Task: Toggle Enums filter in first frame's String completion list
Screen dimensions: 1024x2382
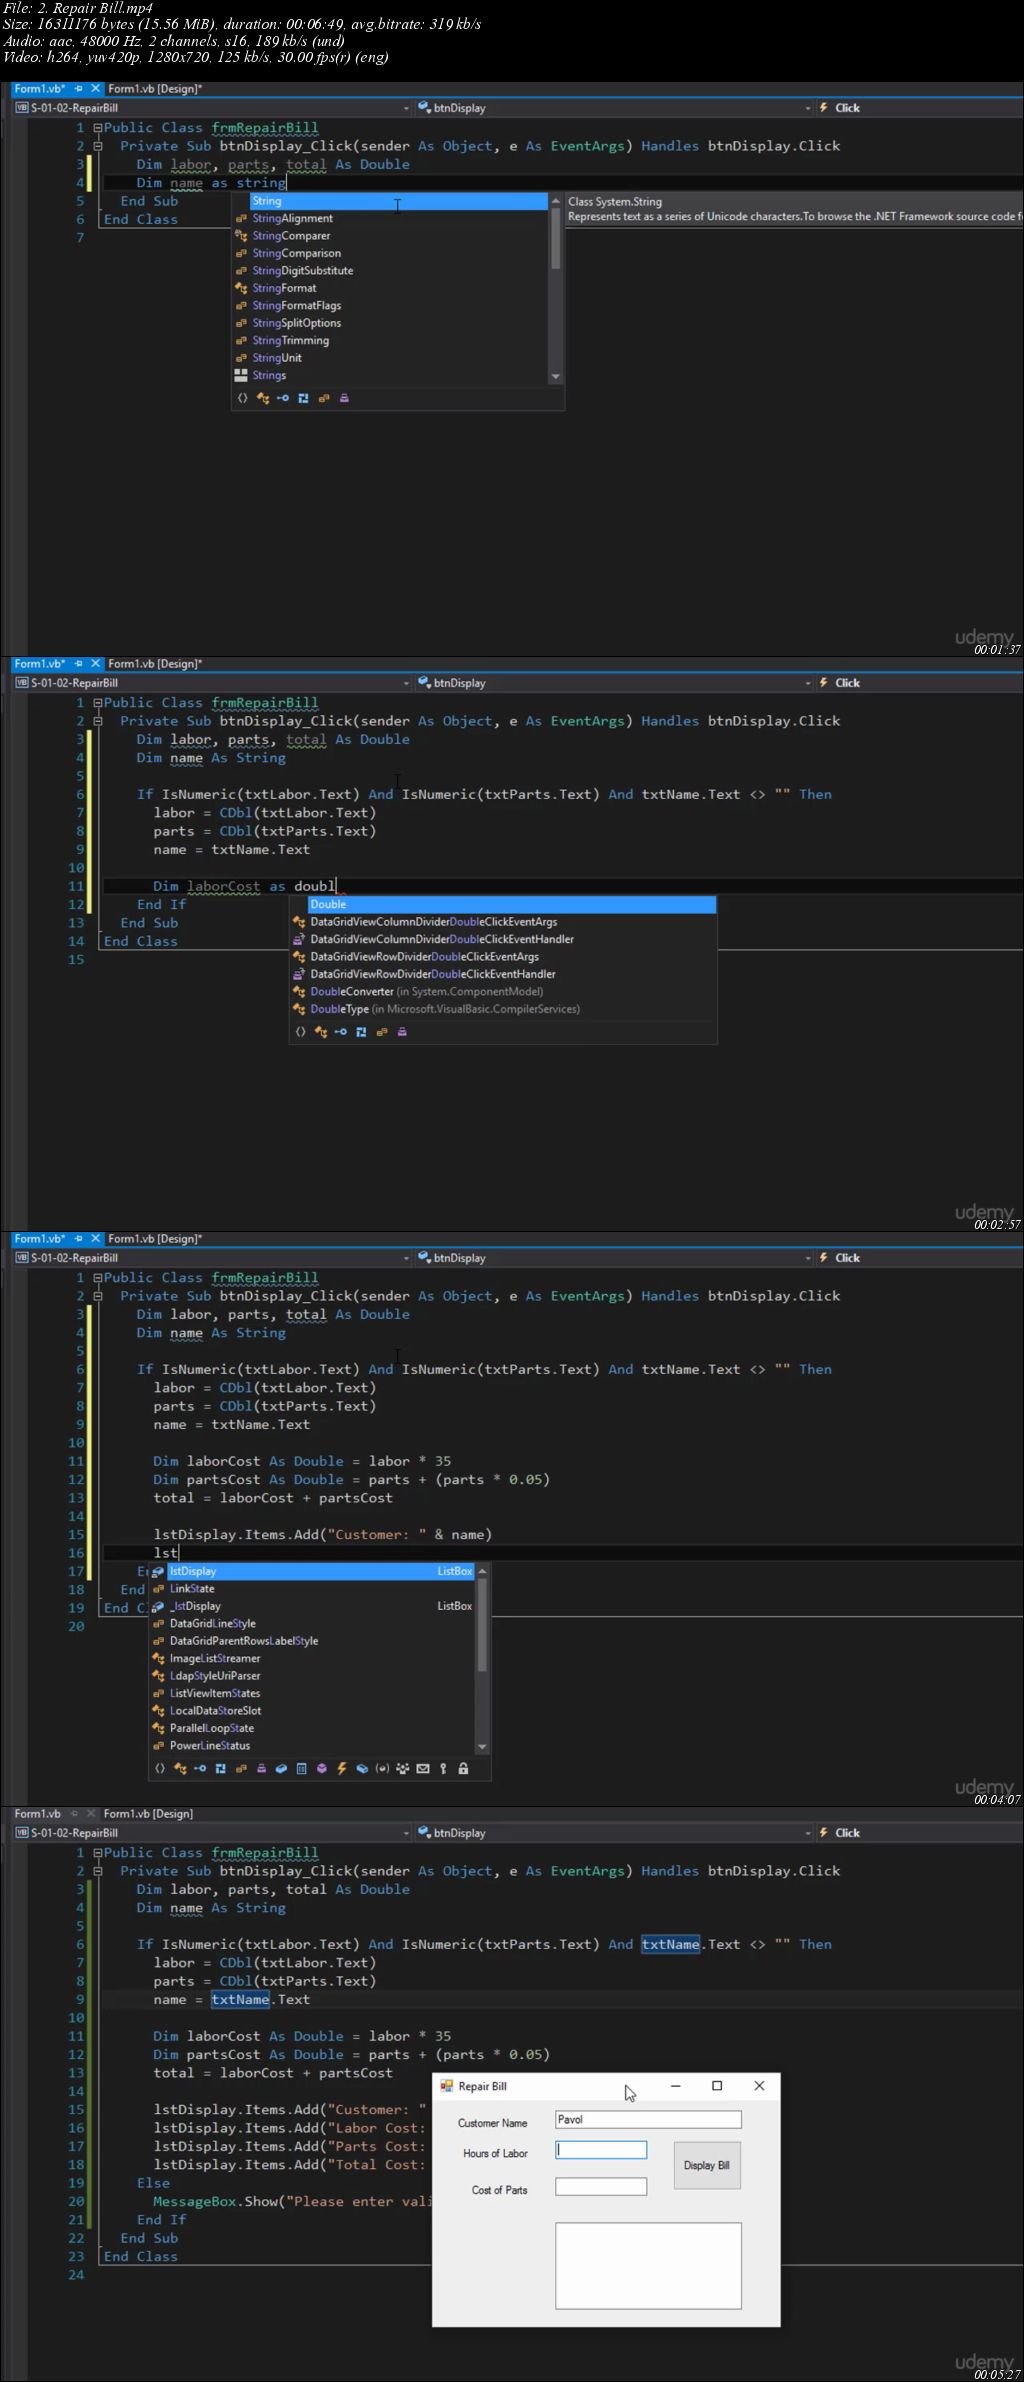Action: [x=324, y=398]
